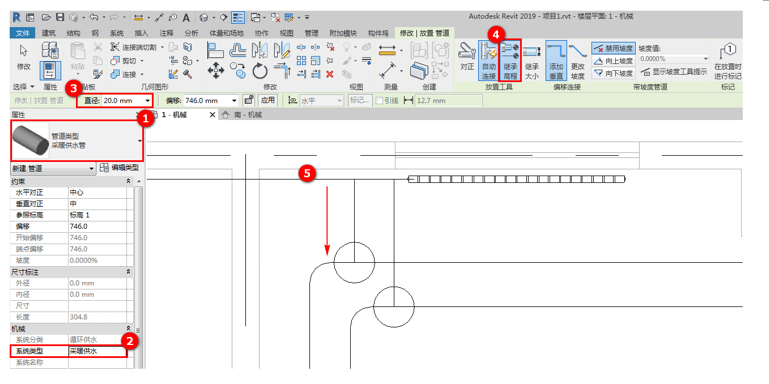Switch to the 管理 ribbon tab
Viewport: 769px width, 384px height.
tap(311, 33)
